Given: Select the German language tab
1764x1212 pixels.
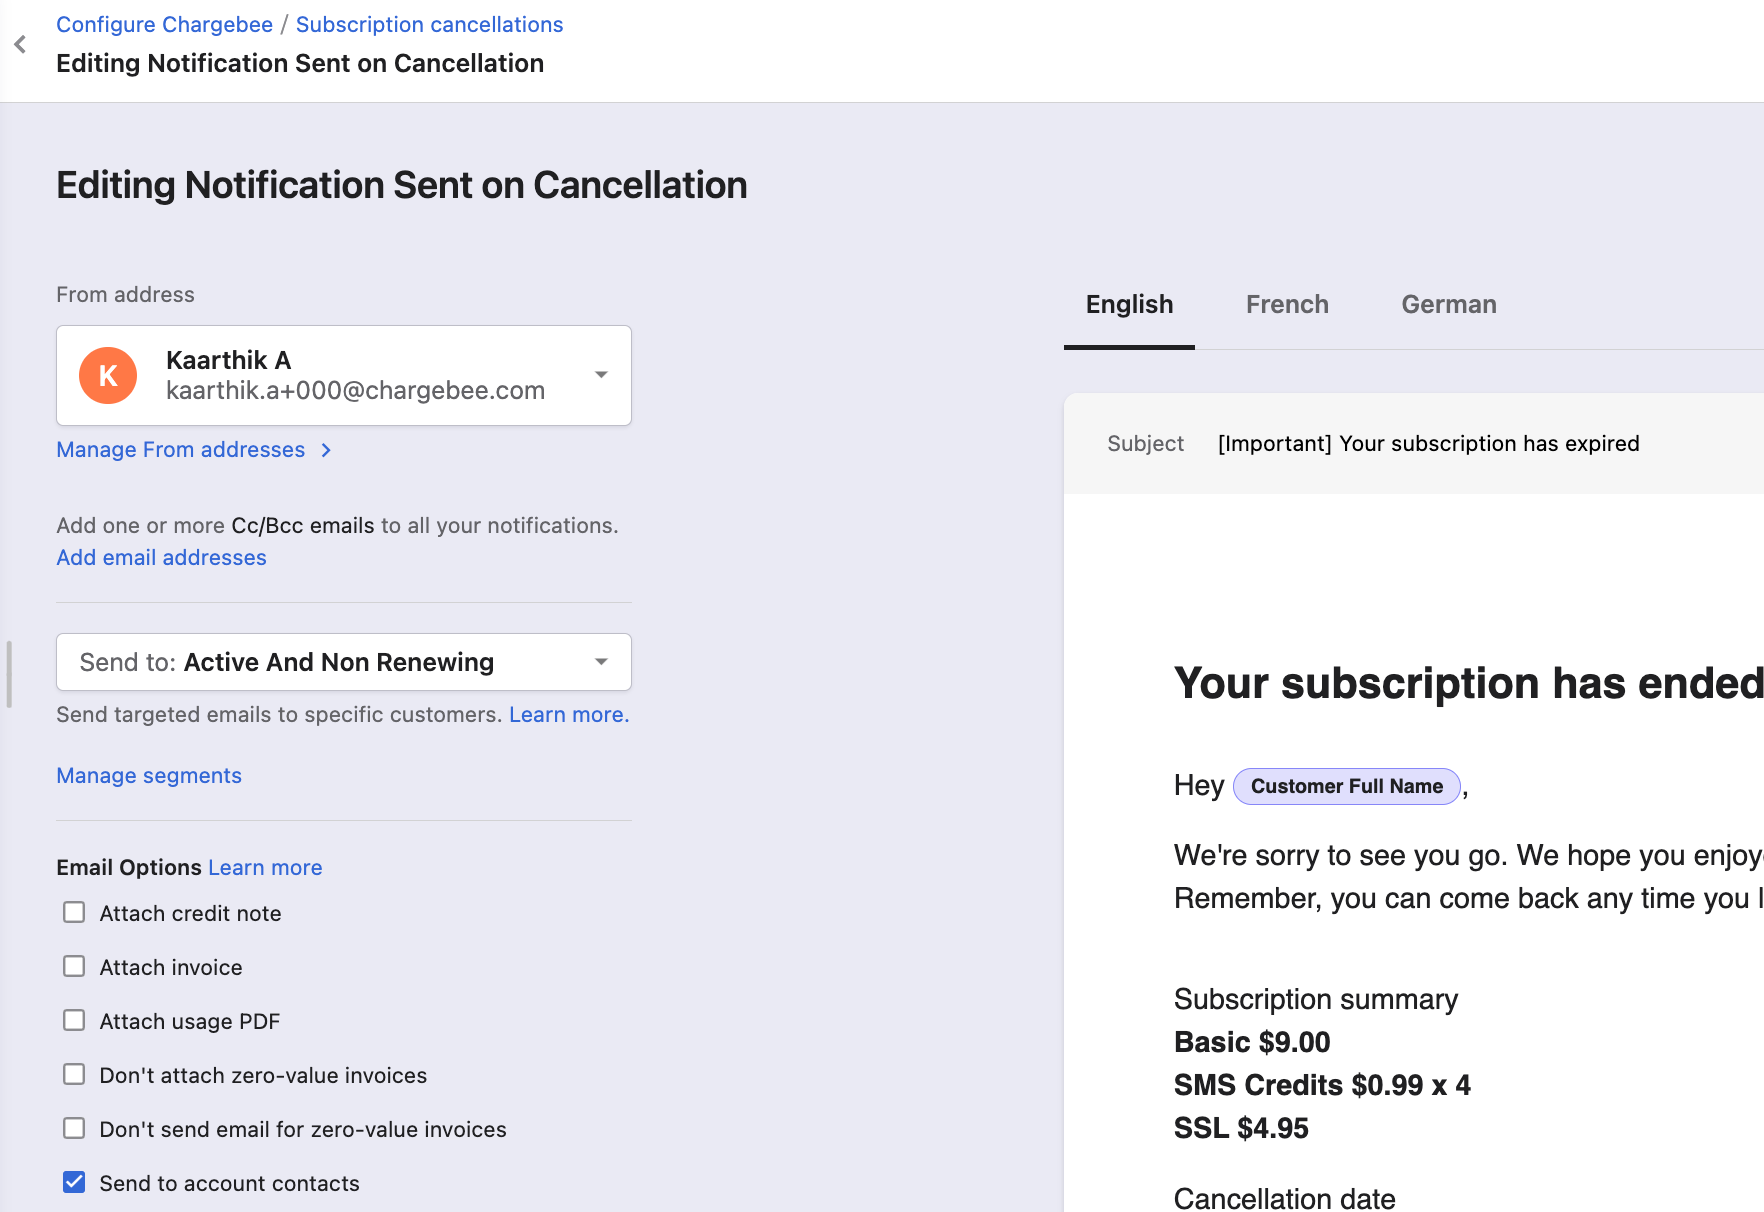Looking at the screenshot, I should [1448, 304].
